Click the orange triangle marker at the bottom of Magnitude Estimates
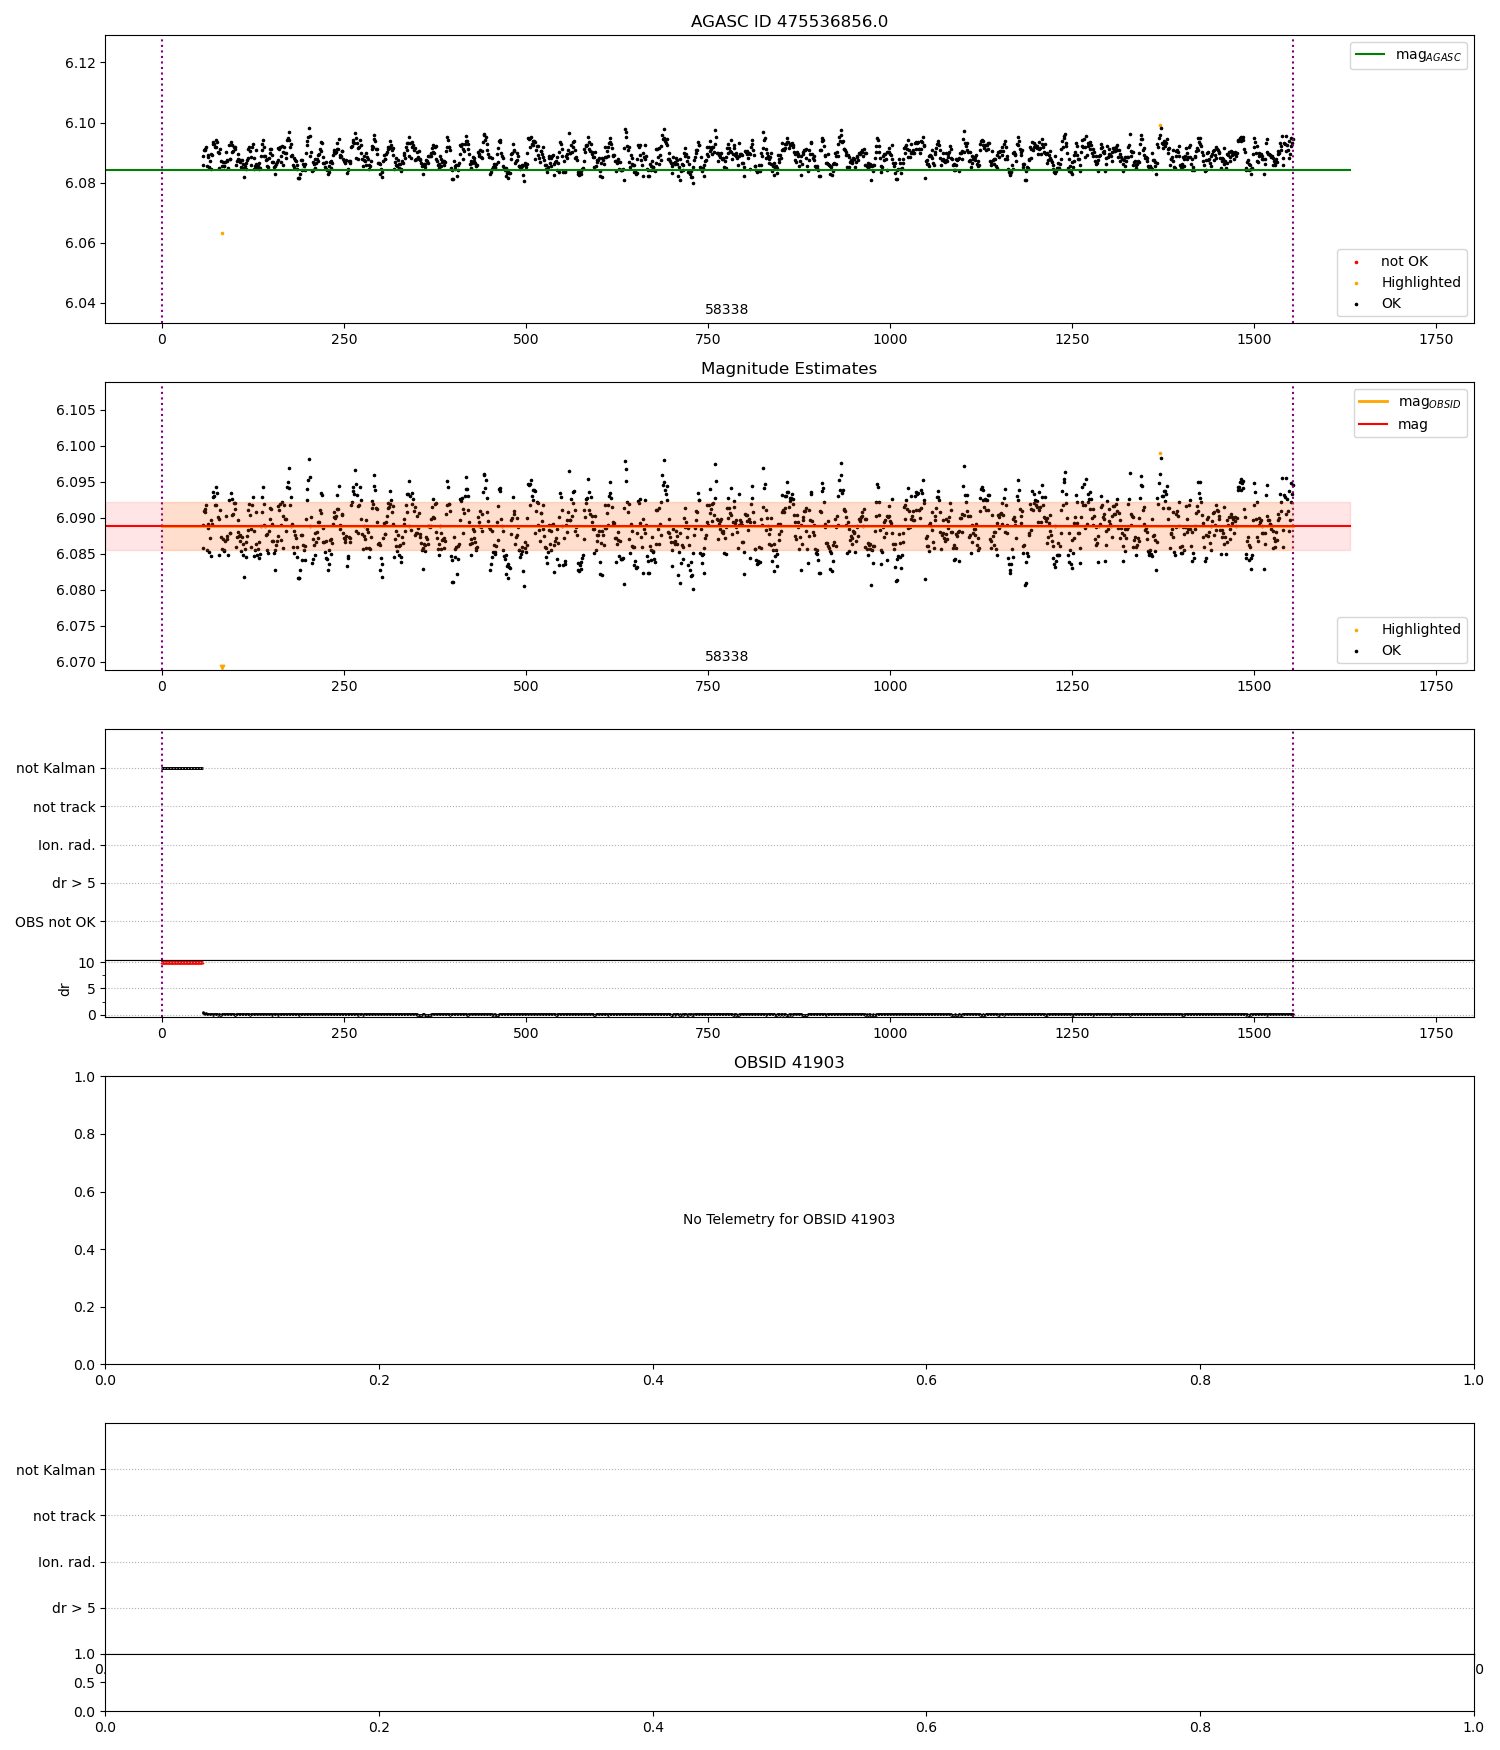Image resolution: width=1500 pixels, height=1750 pixels. pos(222,667)
